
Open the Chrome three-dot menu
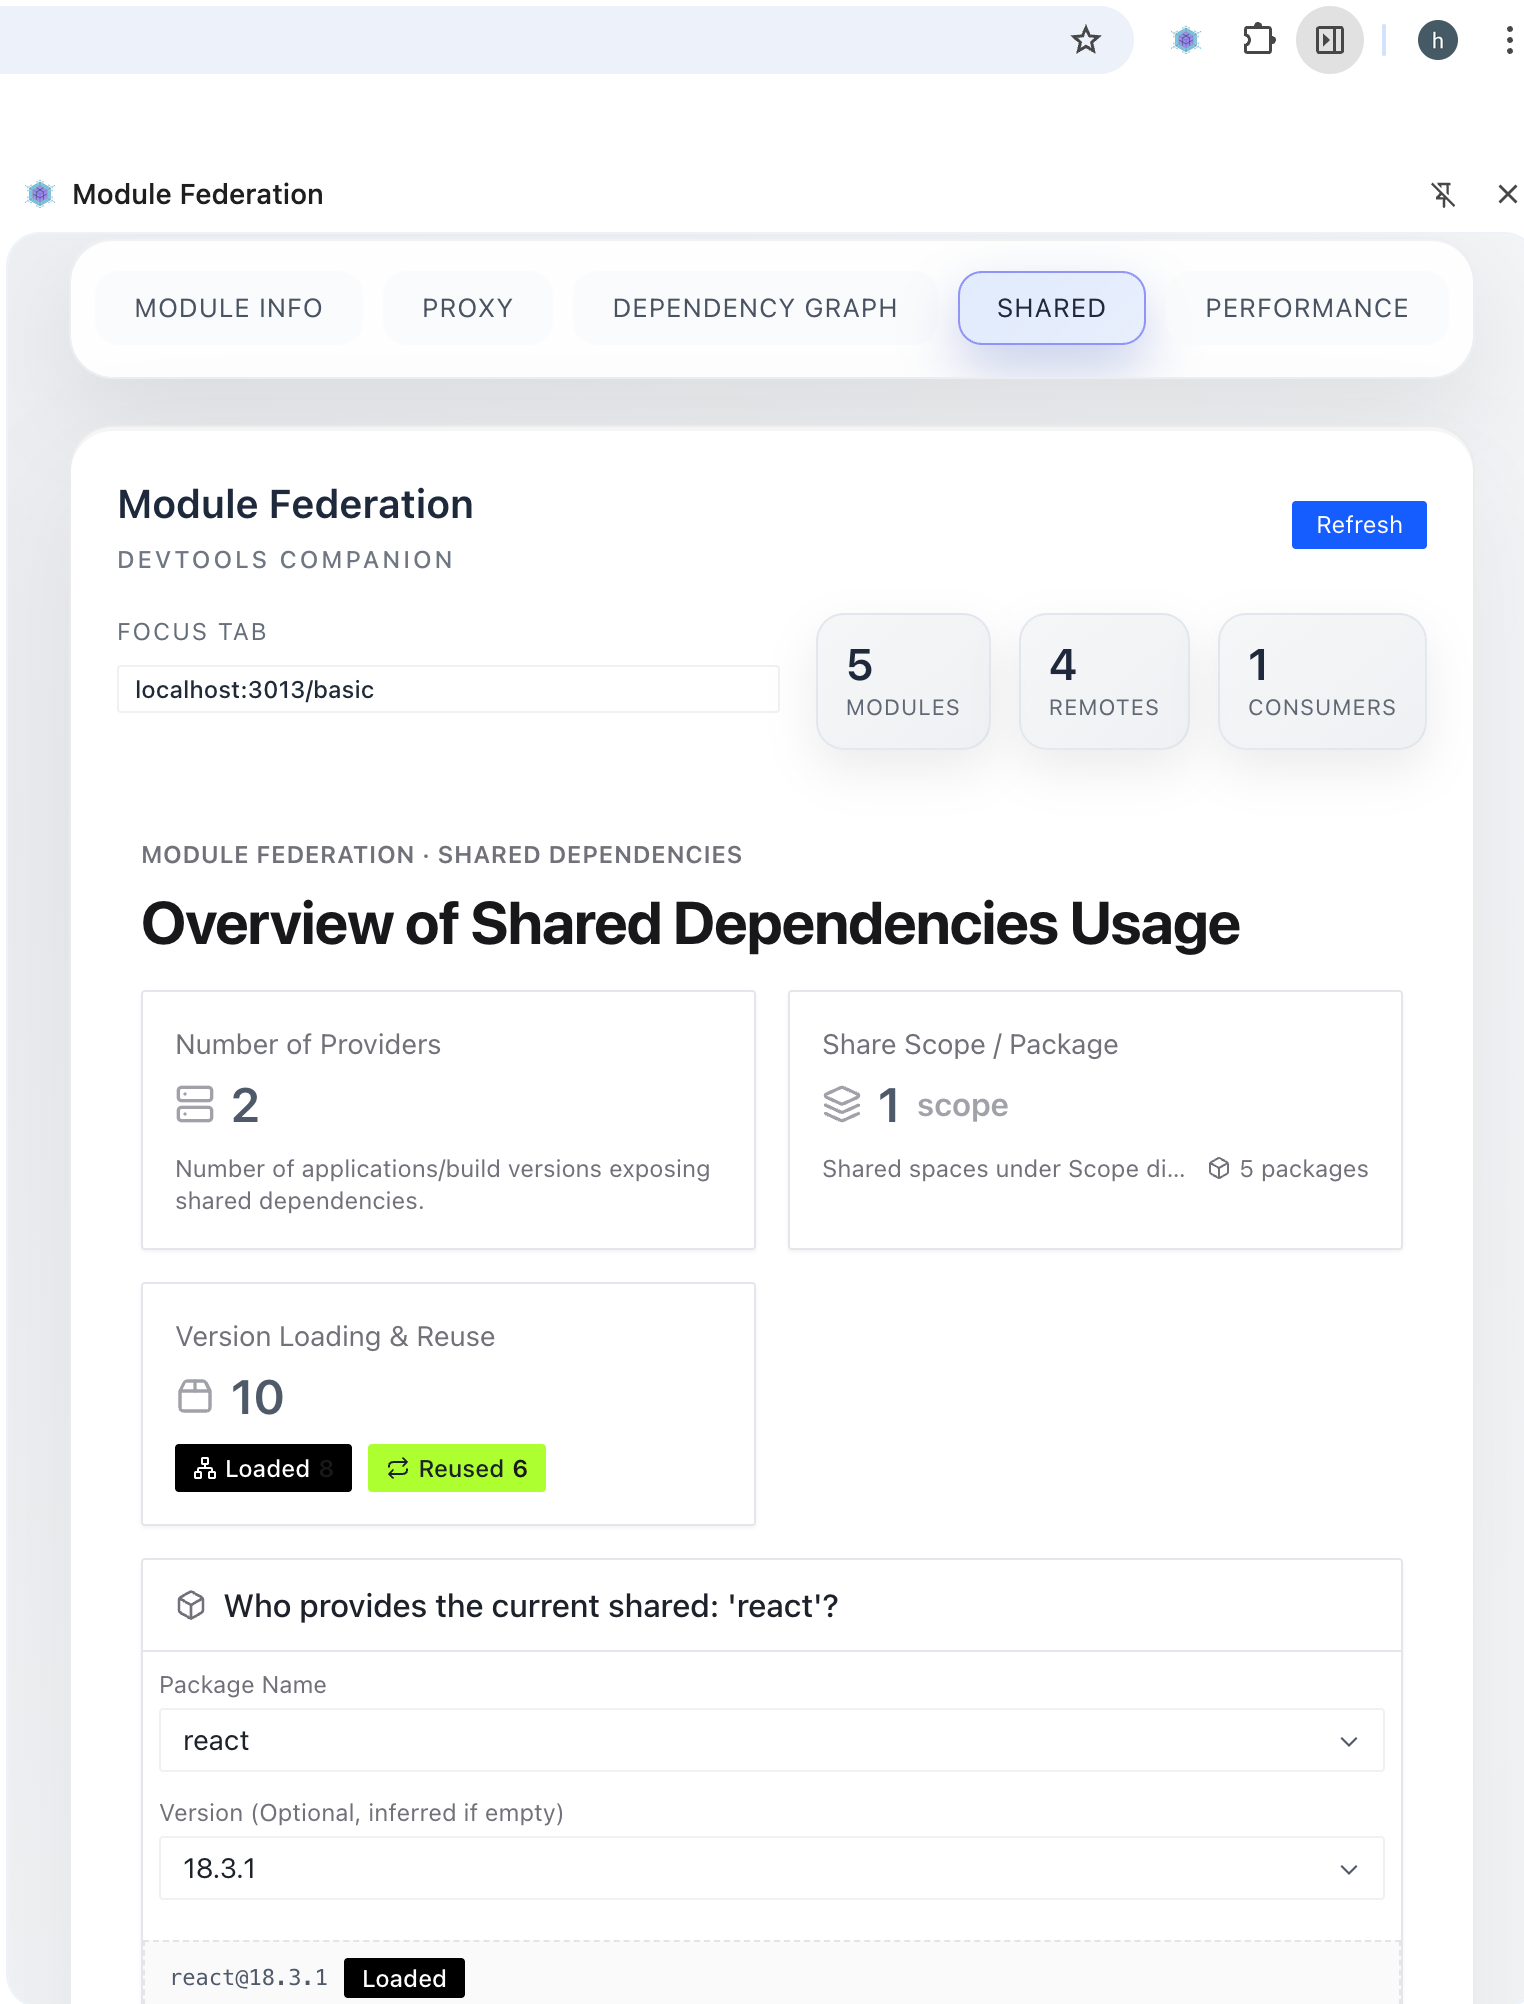[x=1508, y=40]
